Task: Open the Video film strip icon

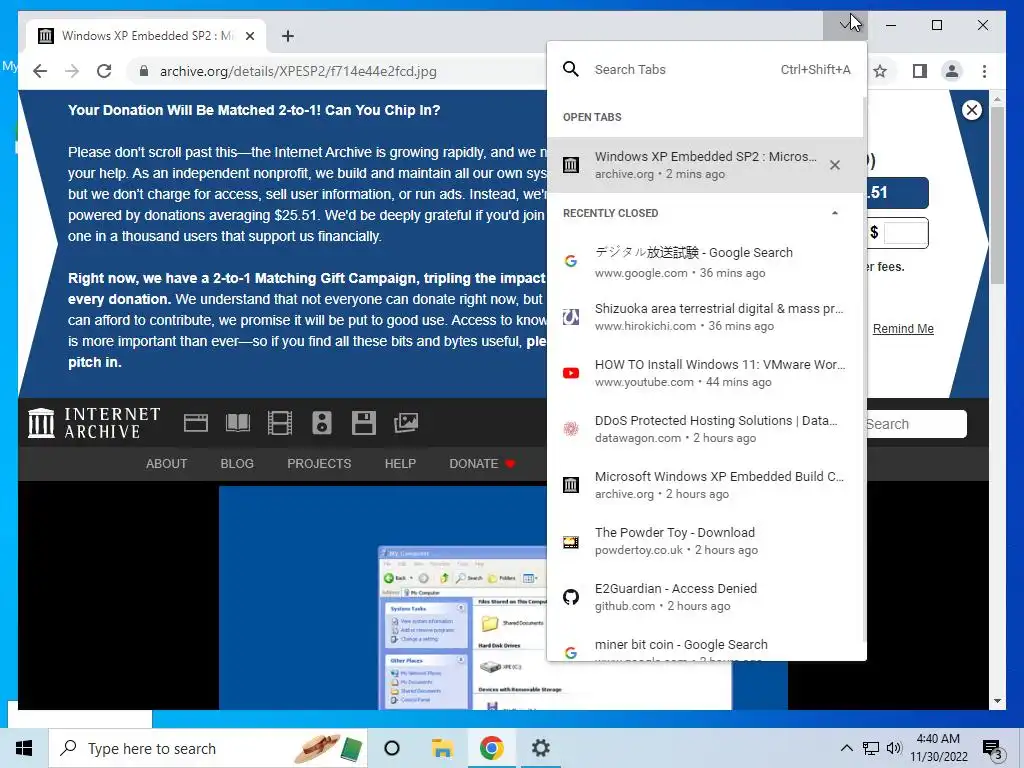Action: [x=280, y=423]
